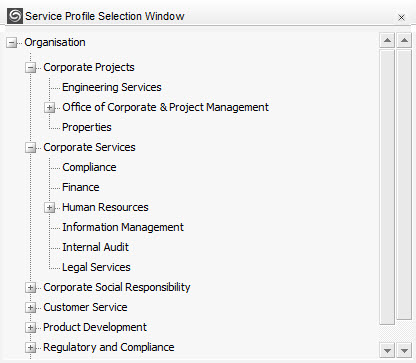Pick the Information Management entry
416x363 pixels.
pos(123,227)
